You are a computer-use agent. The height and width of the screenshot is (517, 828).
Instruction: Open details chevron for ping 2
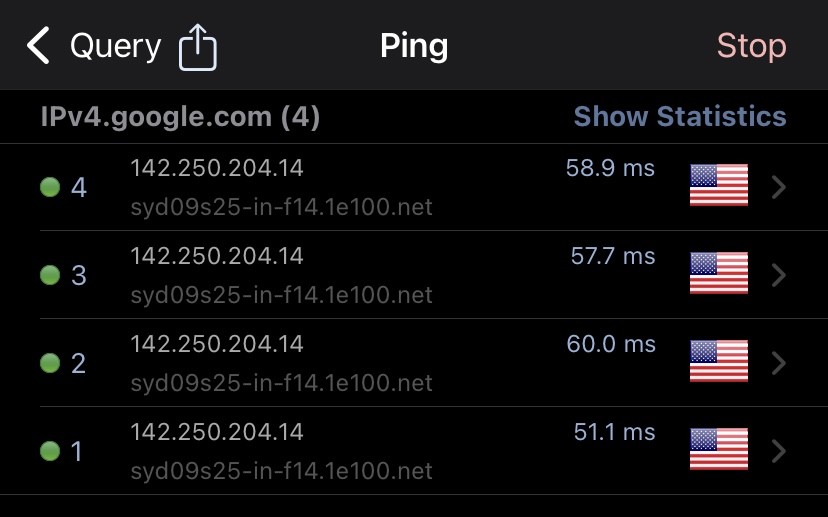[x=780, y=363]
